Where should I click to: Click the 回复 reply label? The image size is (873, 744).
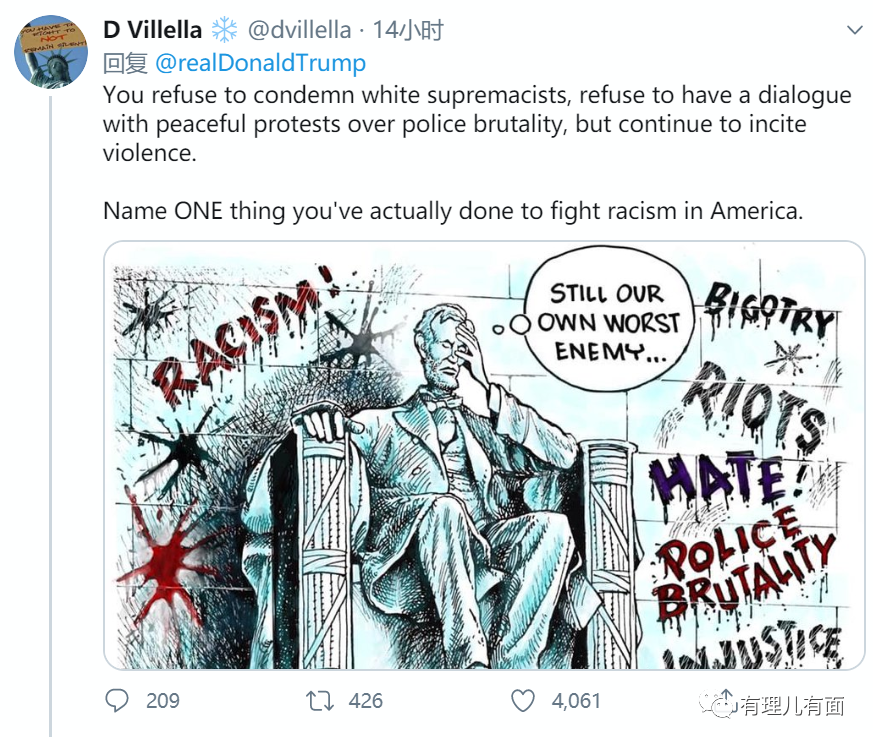click(x=125, y=63)
